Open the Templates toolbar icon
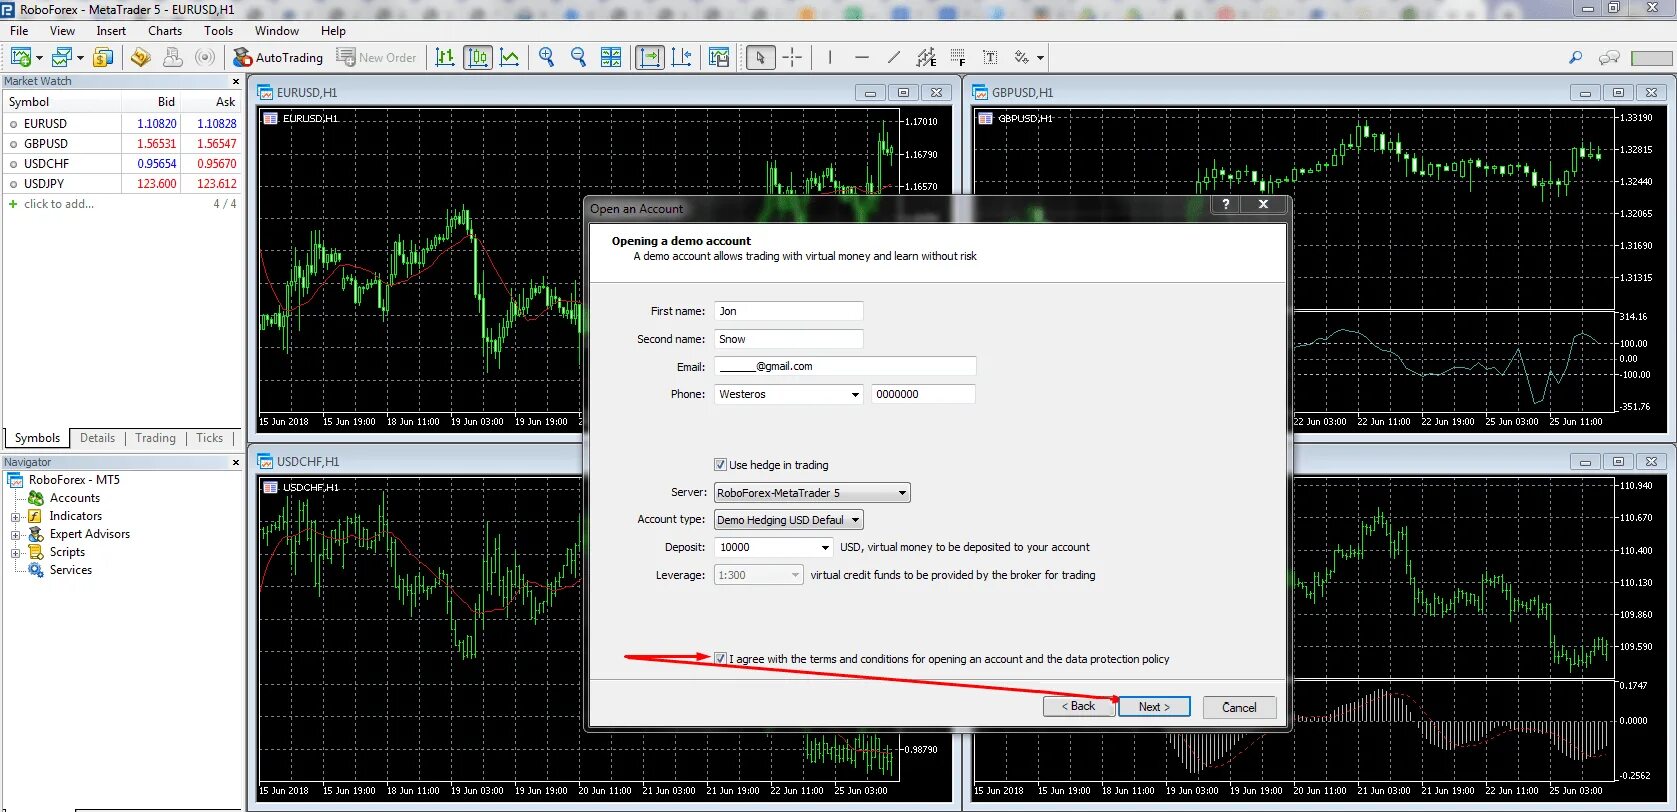 click(719, 58)
